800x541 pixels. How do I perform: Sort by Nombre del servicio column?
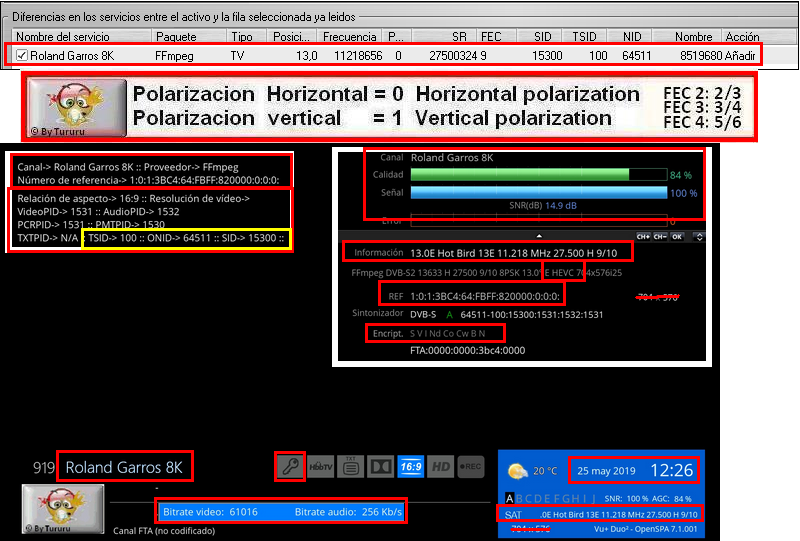pos(82,37)
